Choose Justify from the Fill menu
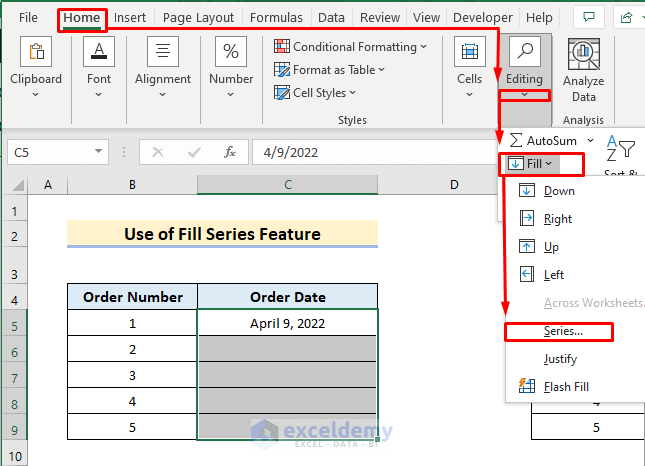645x466 pixels. pos(575,359)
